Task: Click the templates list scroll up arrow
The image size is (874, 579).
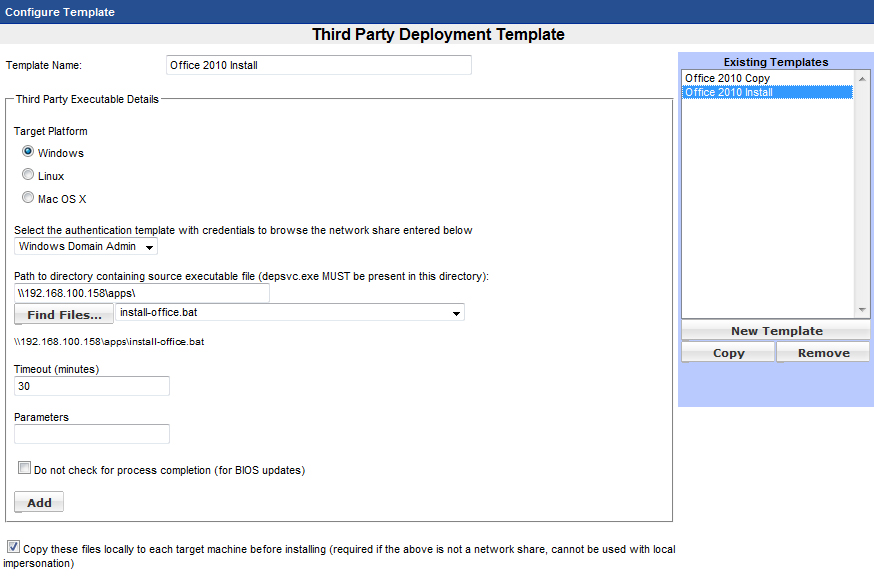Action: coord(862,77)
